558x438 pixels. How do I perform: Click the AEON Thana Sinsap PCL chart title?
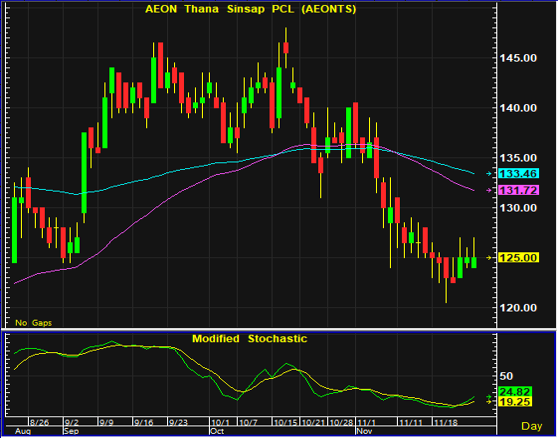pos(251,9)
